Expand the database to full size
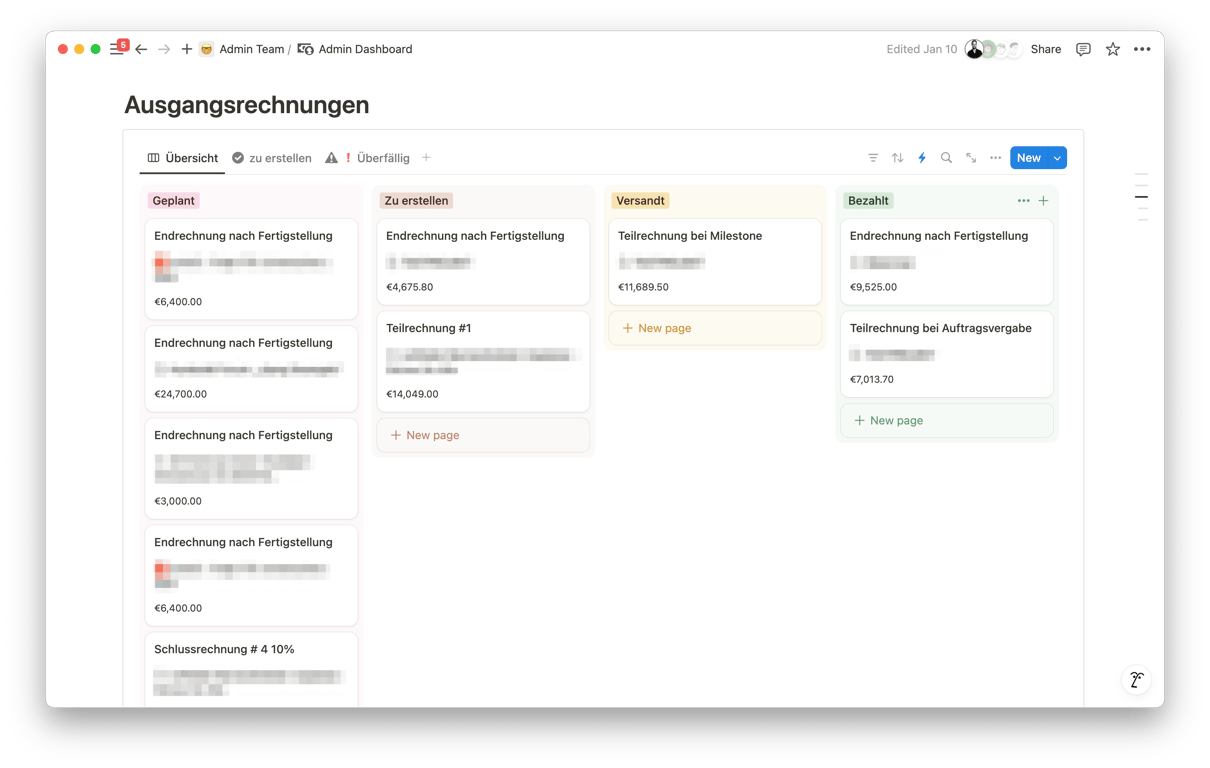 pyautogui.click(x=970, y=157)
